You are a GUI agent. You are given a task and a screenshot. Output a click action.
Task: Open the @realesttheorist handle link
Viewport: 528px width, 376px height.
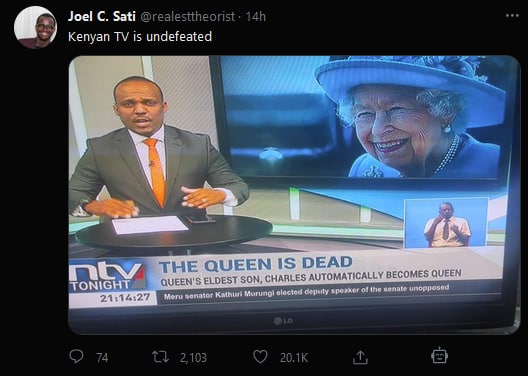[187, 16]
